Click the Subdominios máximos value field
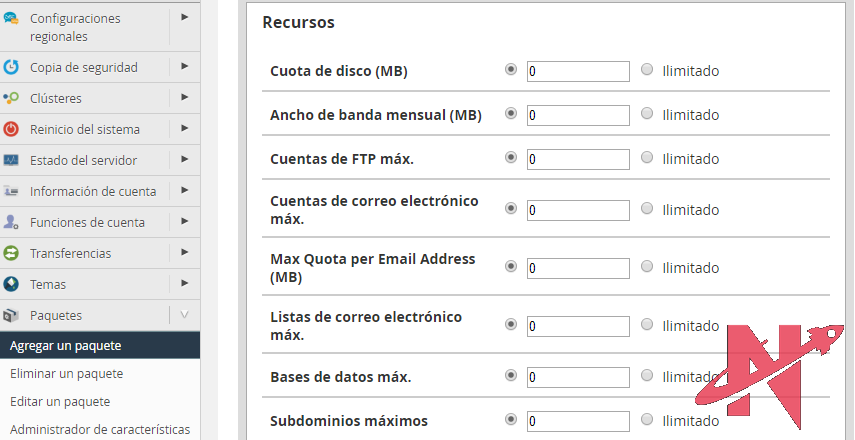 coord(578,421)
